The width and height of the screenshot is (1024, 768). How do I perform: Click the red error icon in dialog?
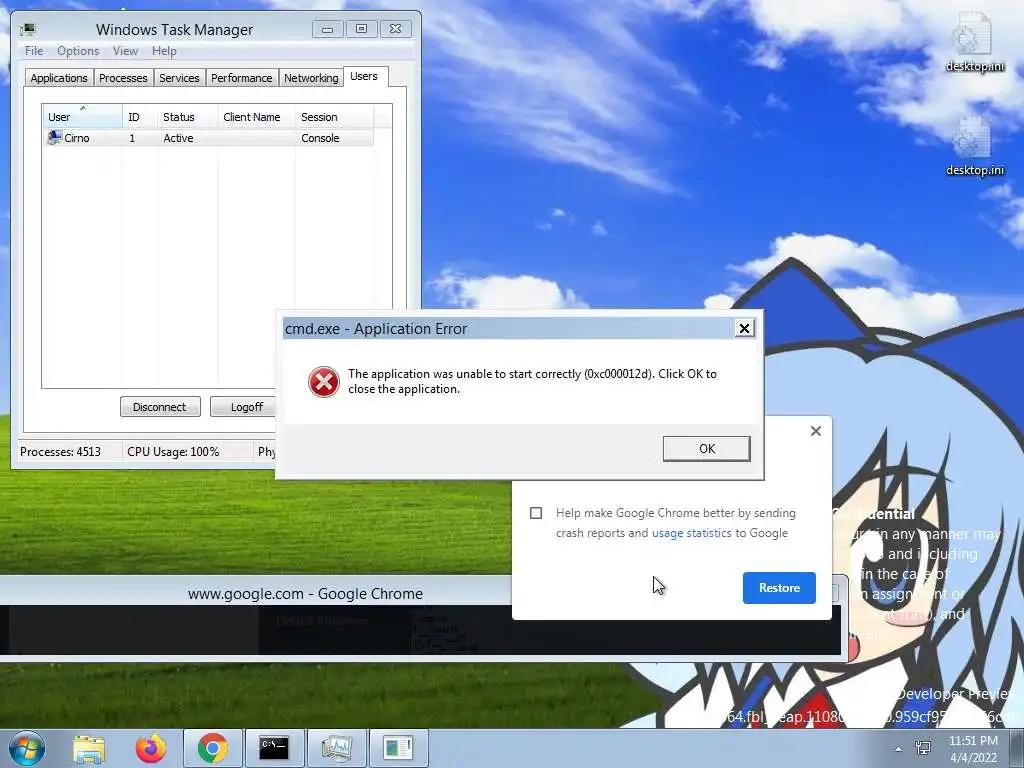point(324,382)
